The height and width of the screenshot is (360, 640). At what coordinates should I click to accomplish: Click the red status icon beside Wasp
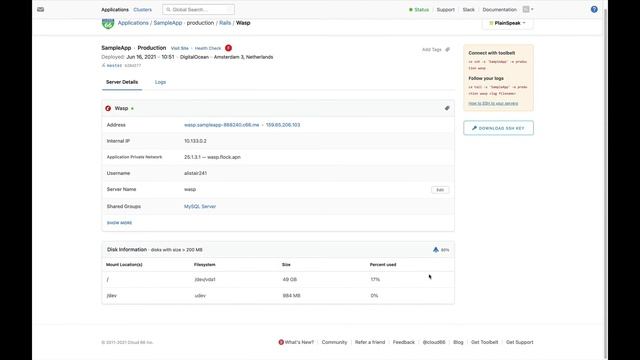[108, 108]
